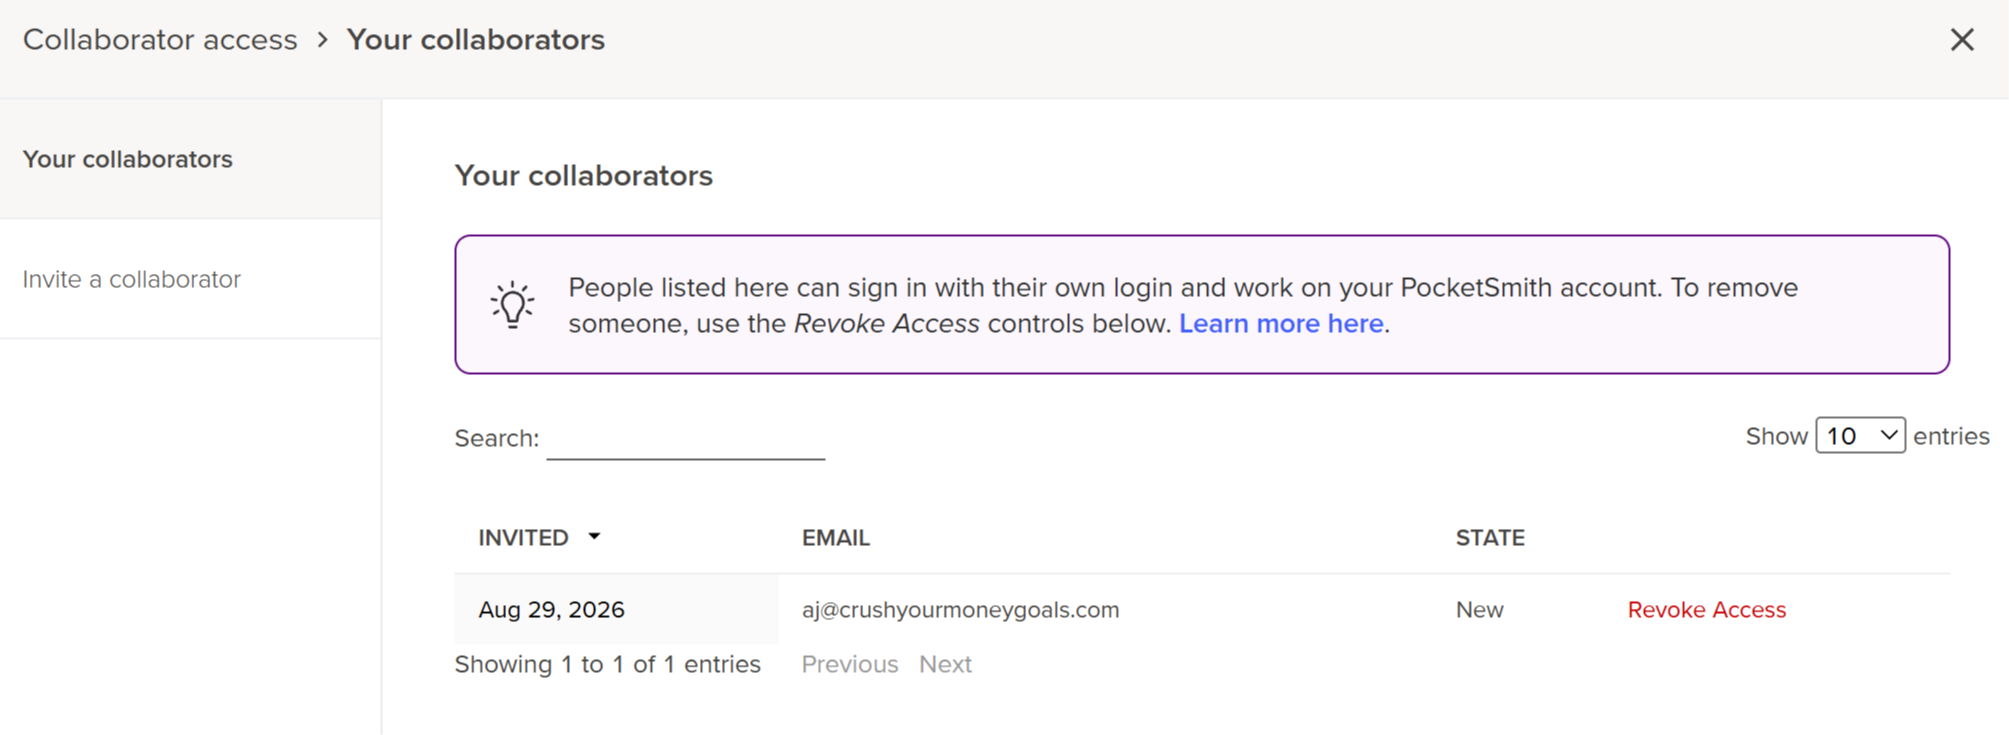Viewport: 2009px width, 735px height.
Task: Close the Collaborator access dialog
Action: click(x=1962, y=40)
